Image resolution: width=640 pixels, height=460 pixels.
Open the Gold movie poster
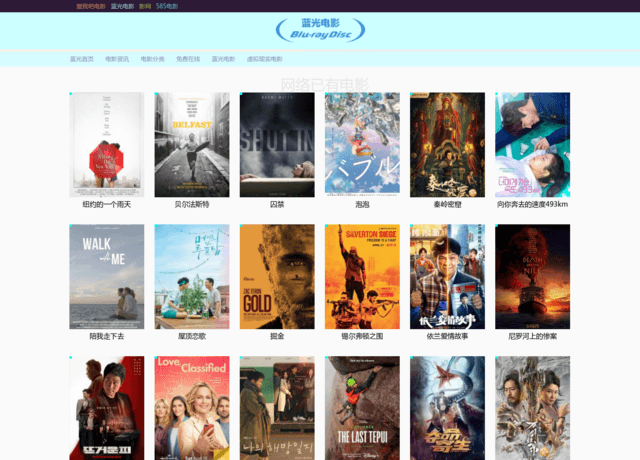(x=277, y=277)
